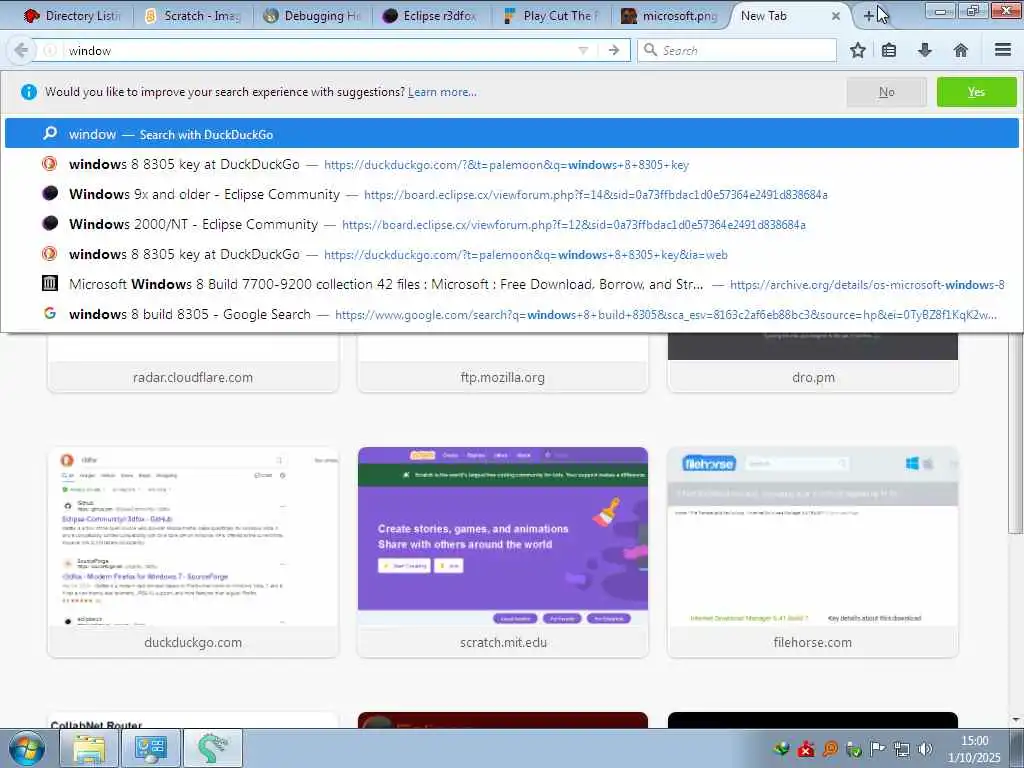
Task: Click the back arrow navigation button
Action: pos(21,50)
